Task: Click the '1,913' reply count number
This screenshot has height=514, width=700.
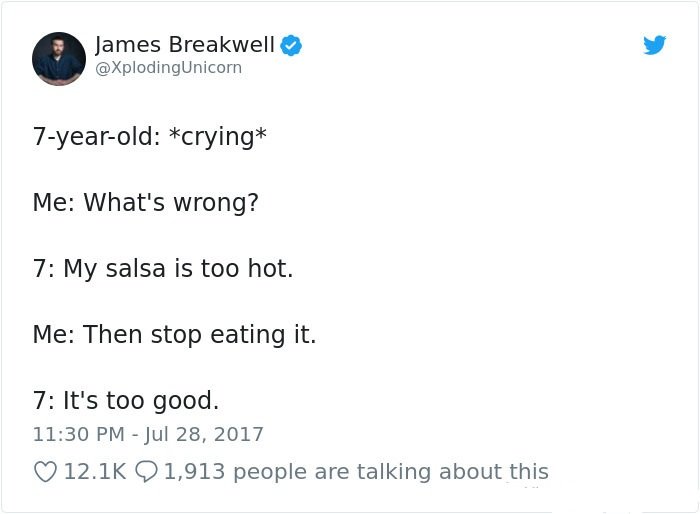Action: pos(194,472)
